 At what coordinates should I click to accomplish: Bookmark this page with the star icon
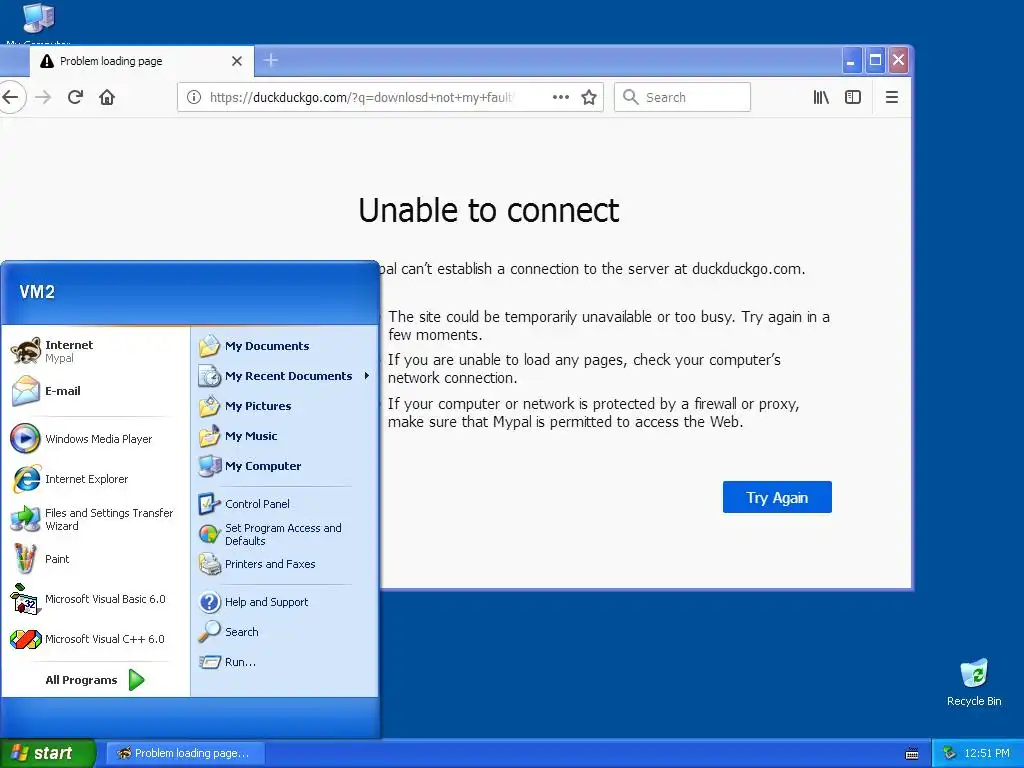(x=589, y=97)
